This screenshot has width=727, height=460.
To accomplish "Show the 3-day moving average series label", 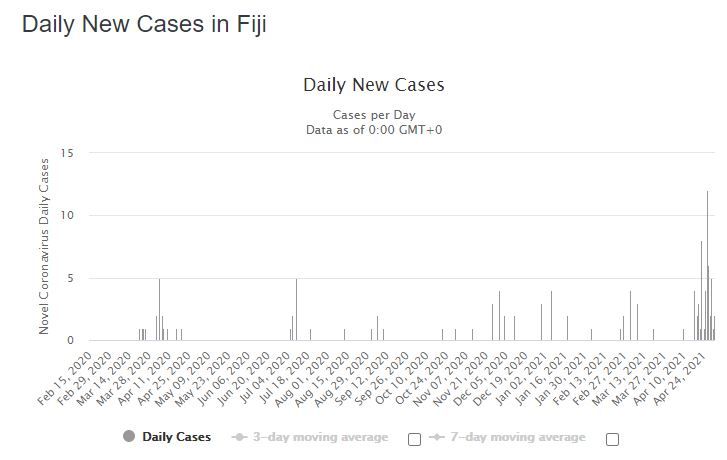I will (320, 437).
